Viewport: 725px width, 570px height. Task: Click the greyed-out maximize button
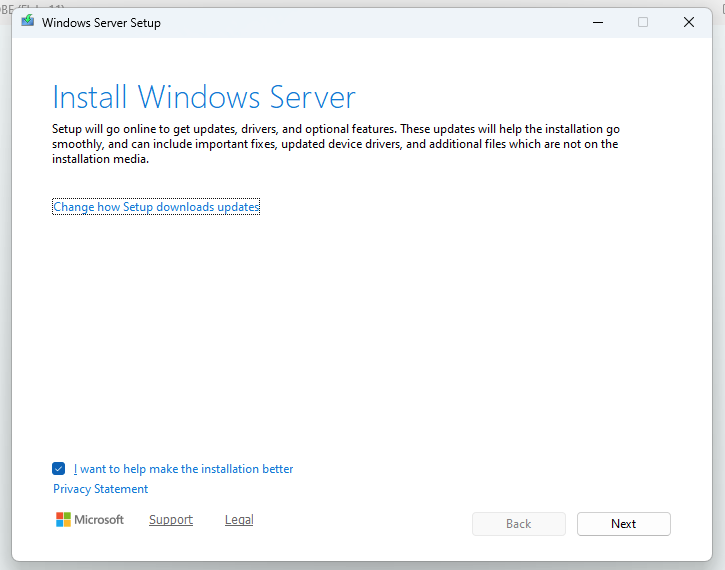click(643, 22)
